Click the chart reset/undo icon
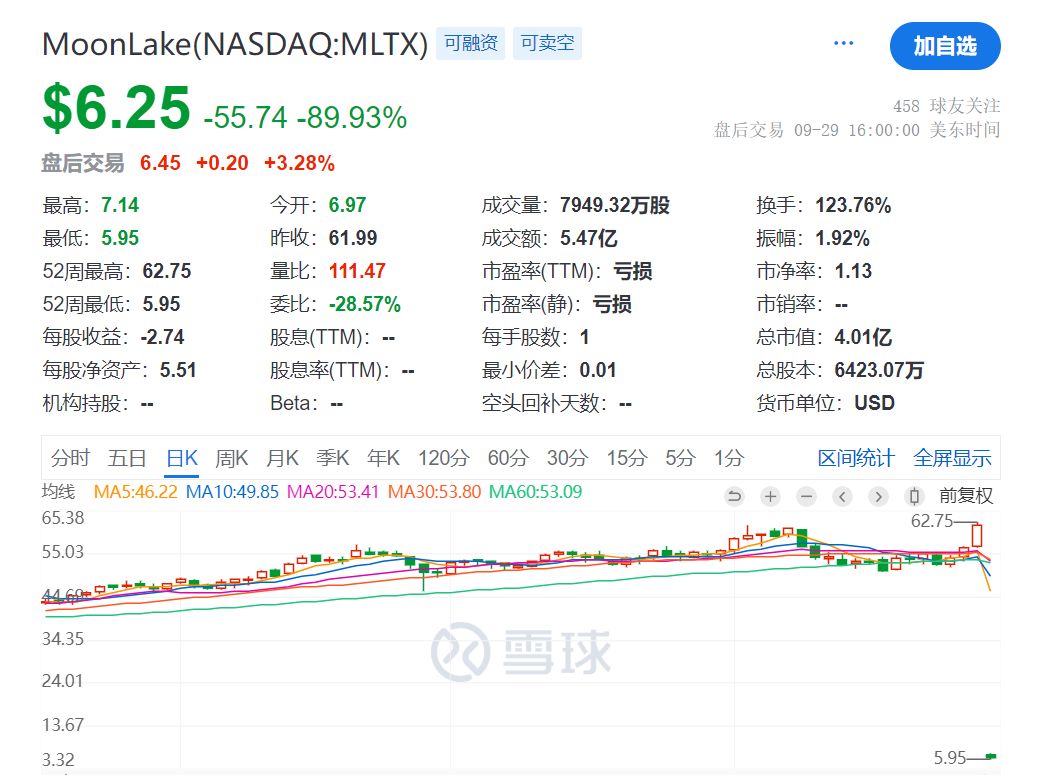Image resolution: width=1049 pixels, height=775 pixels. pos(735,496)
